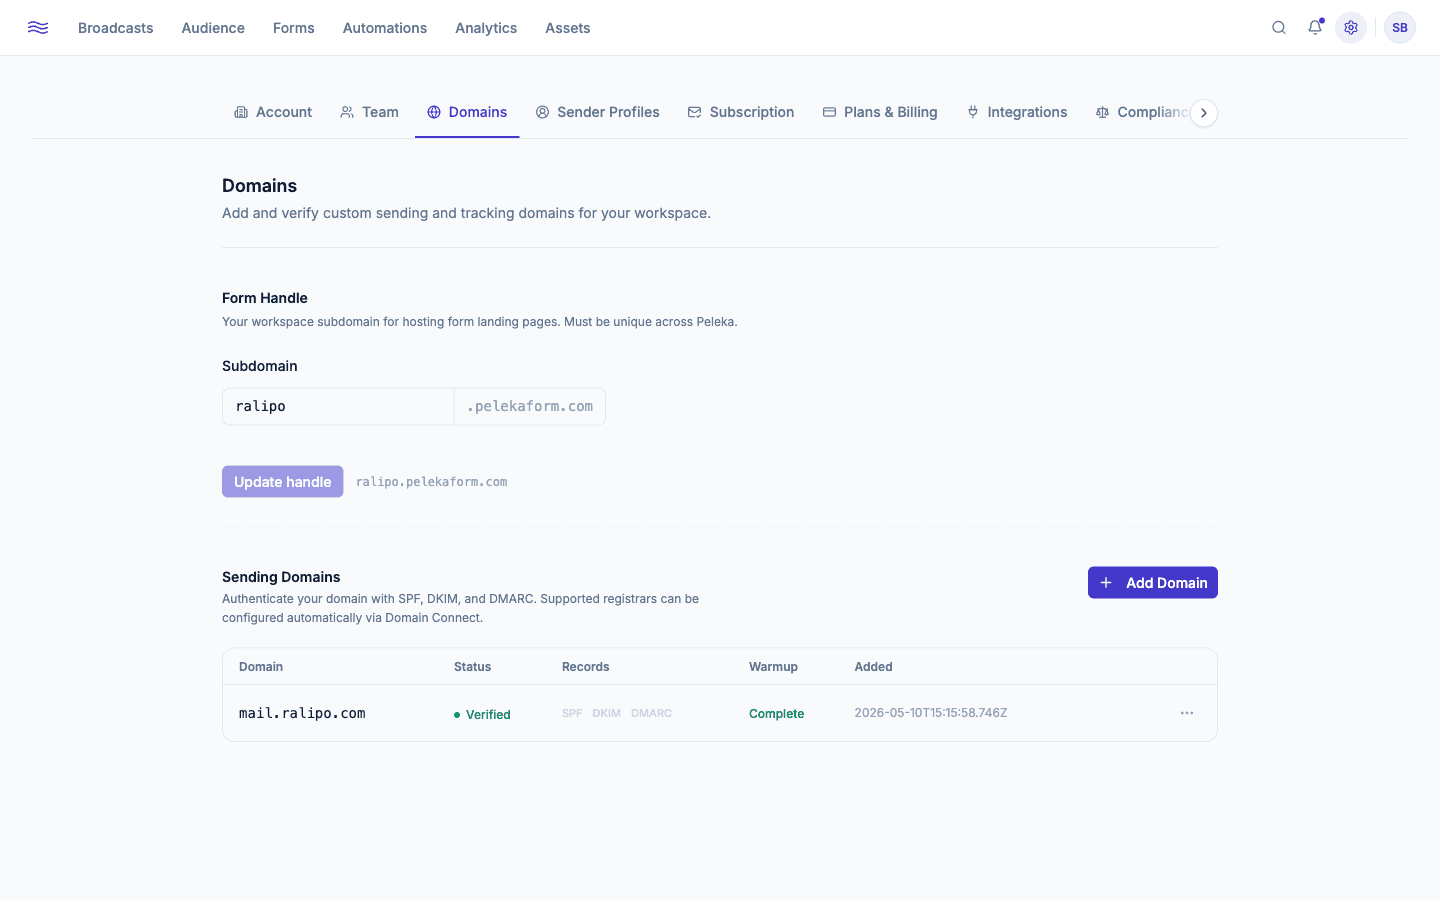Screen dimensions: 1440x900
Task: Click the Peleka wave logo icon
Action: coord(38,28)
